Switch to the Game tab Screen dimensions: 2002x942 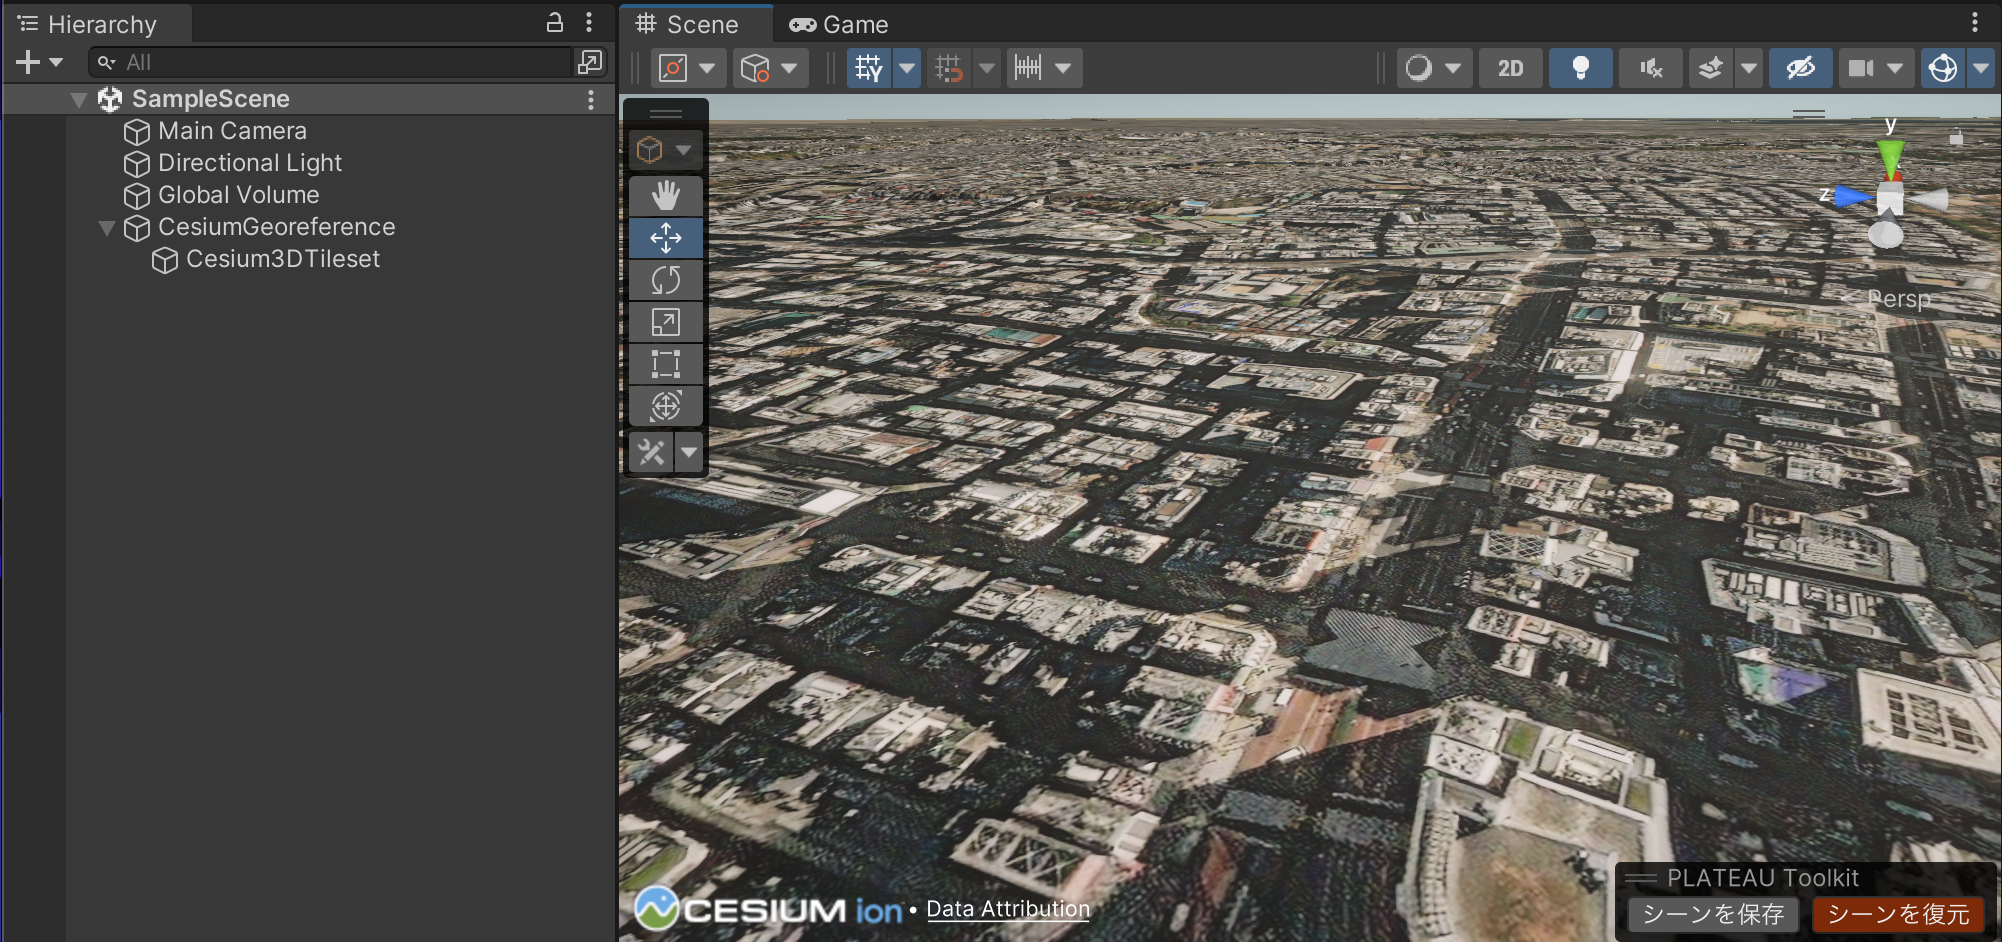point(840,24)
